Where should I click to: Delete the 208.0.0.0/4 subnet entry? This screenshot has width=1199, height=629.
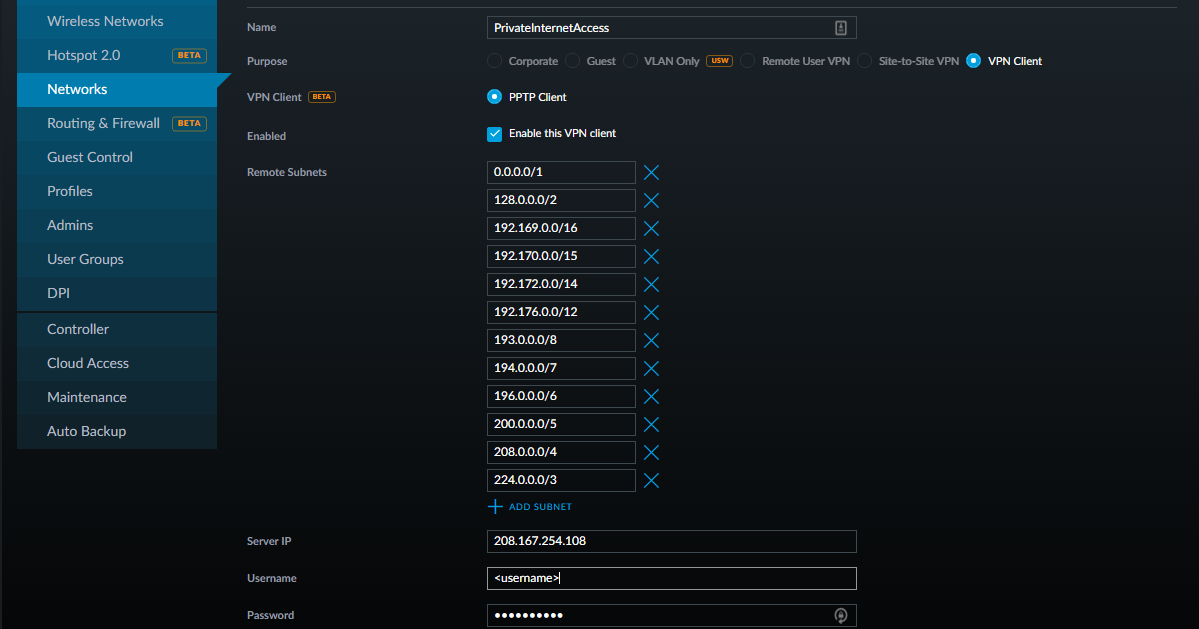point(651,452)
